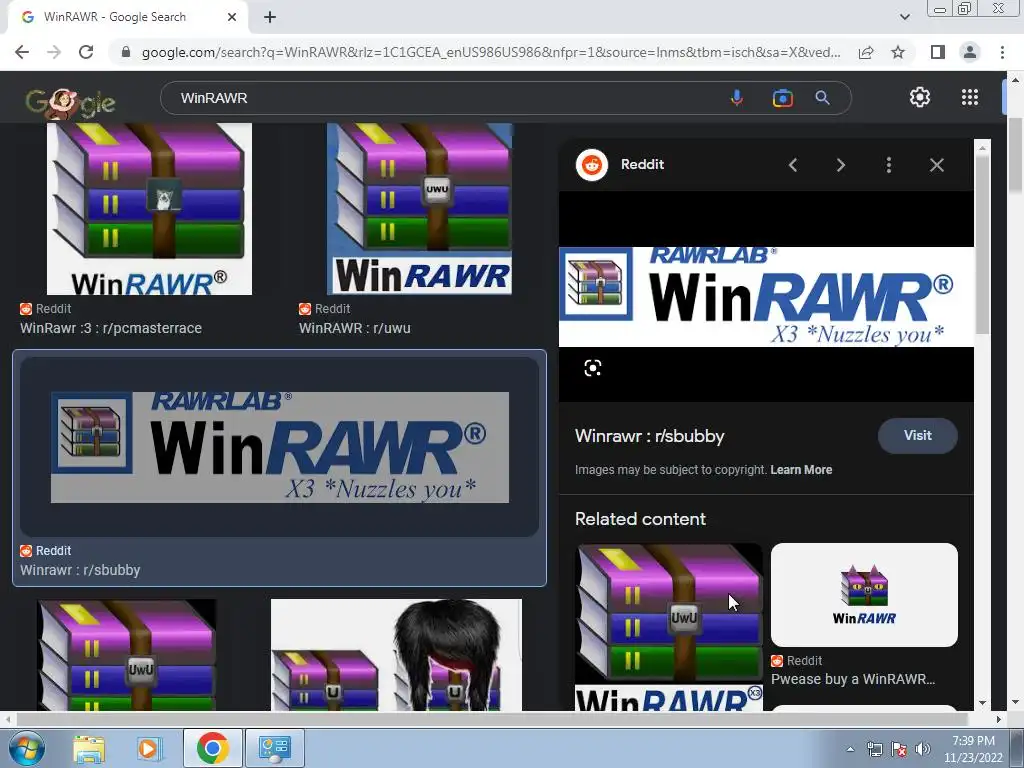Click preview panel scroll-down arrow
The width and height of the screenshot is (1024, 768).
983,703
